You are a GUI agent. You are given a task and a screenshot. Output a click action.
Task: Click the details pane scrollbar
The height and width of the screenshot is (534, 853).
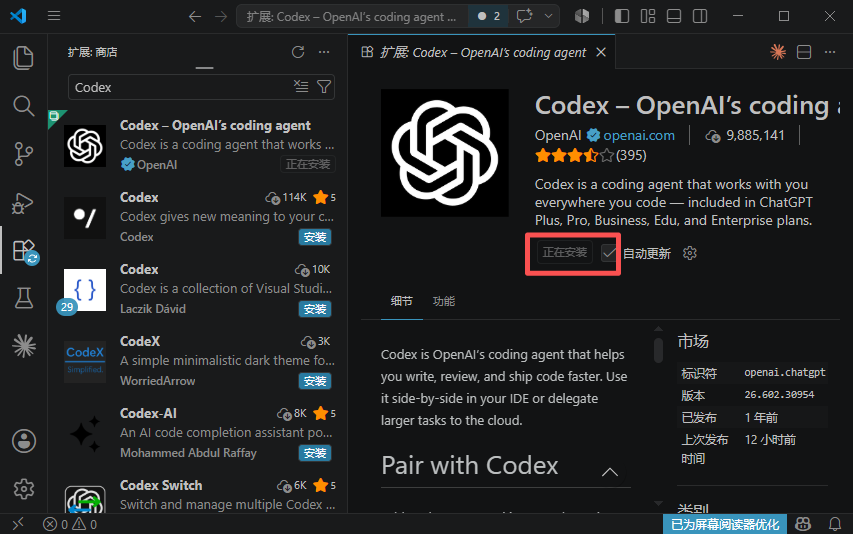pyautogui.click(x=658, y=350)
